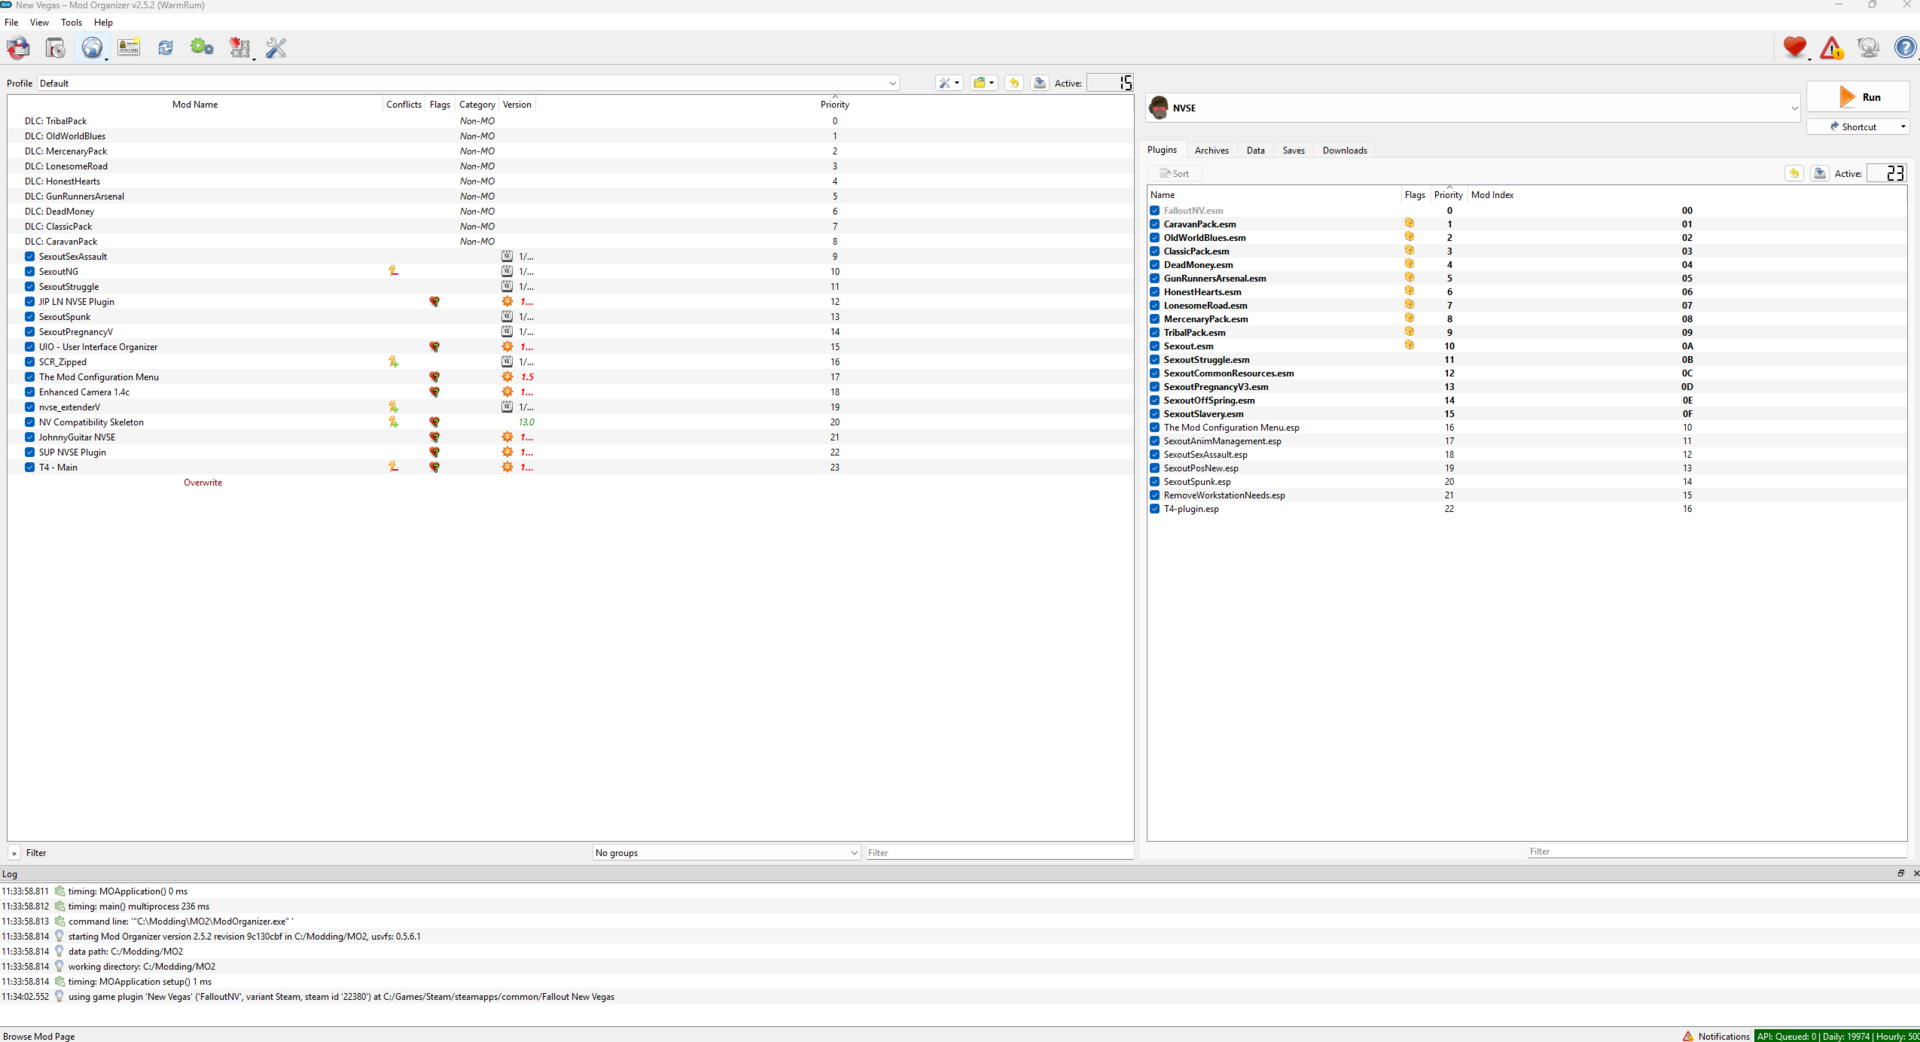Switch to the Downloads tab
Viewport: 1920px width, 1042px height.
[x=1344, y=150]
